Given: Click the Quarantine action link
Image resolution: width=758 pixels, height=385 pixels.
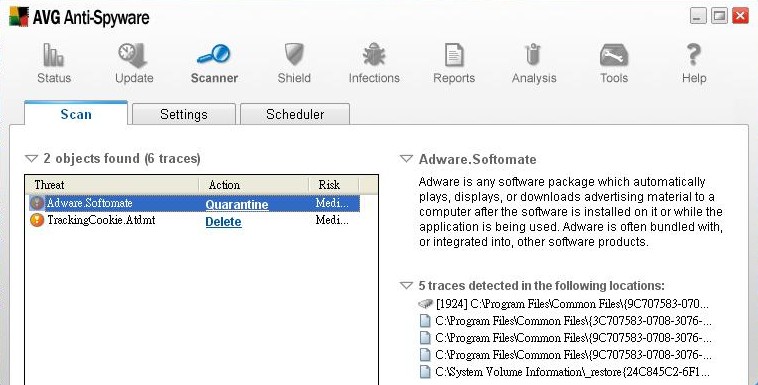Looking at the screenshot, I should point(237,205).
